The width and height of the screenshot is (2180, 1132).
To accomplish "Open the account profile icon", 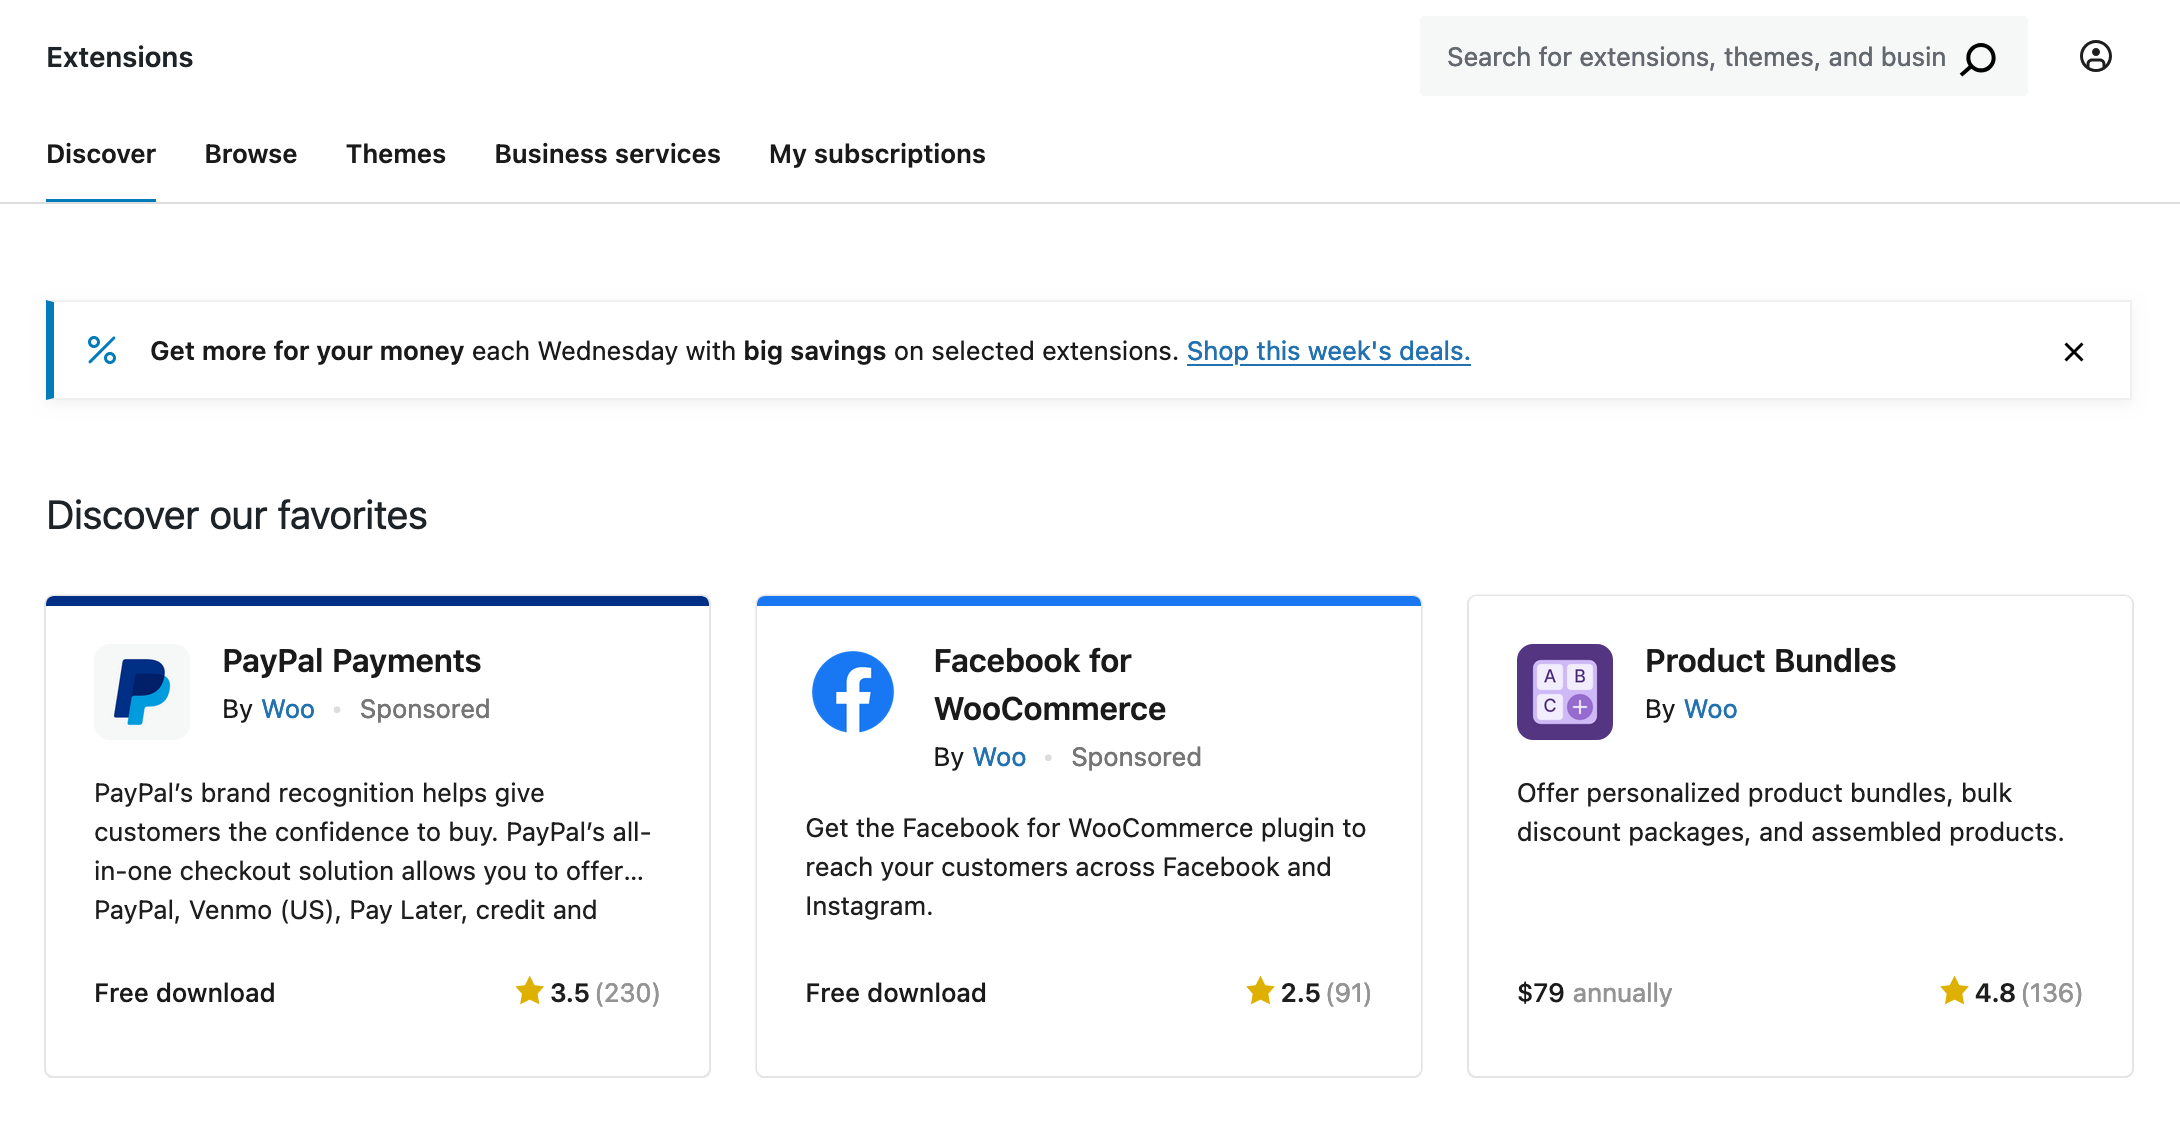I will 2095,57.
